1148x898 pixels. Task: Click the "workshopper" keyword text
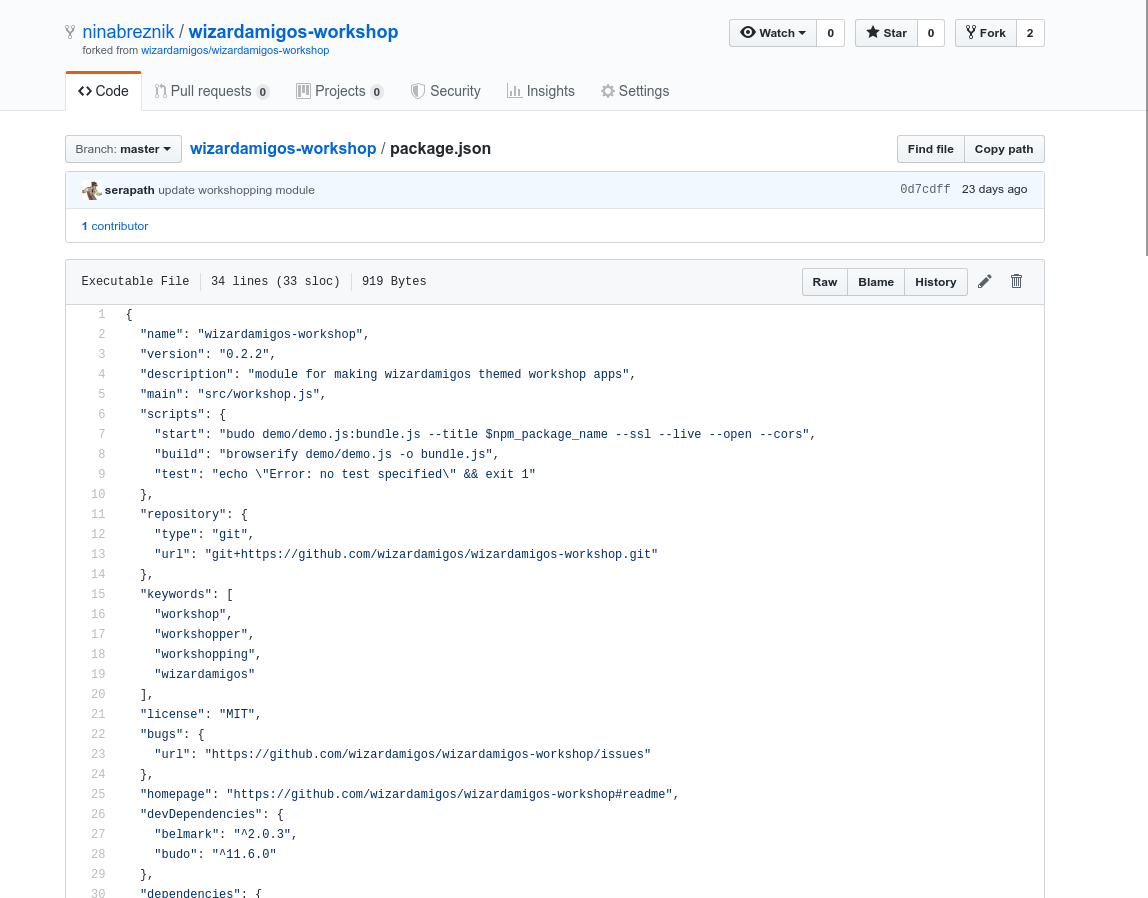pyautogui.click(x=201, y=635)
